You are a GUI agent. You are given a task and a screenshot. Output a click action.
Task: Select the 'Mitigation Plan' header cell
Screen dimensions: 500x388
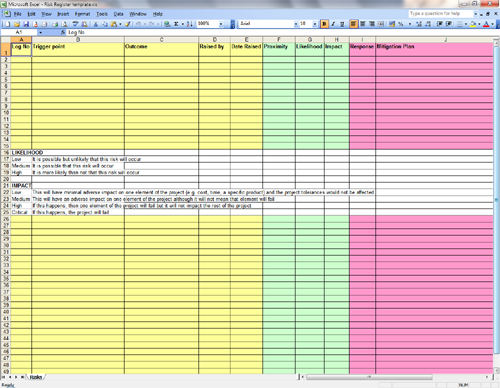[x=434, y=49]
